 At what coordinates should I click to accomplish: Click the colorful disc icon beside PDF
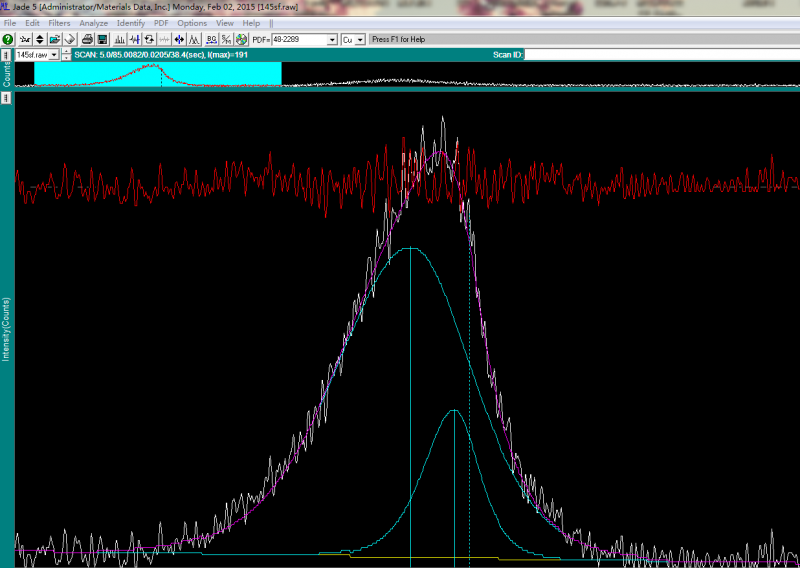[242, 40]
